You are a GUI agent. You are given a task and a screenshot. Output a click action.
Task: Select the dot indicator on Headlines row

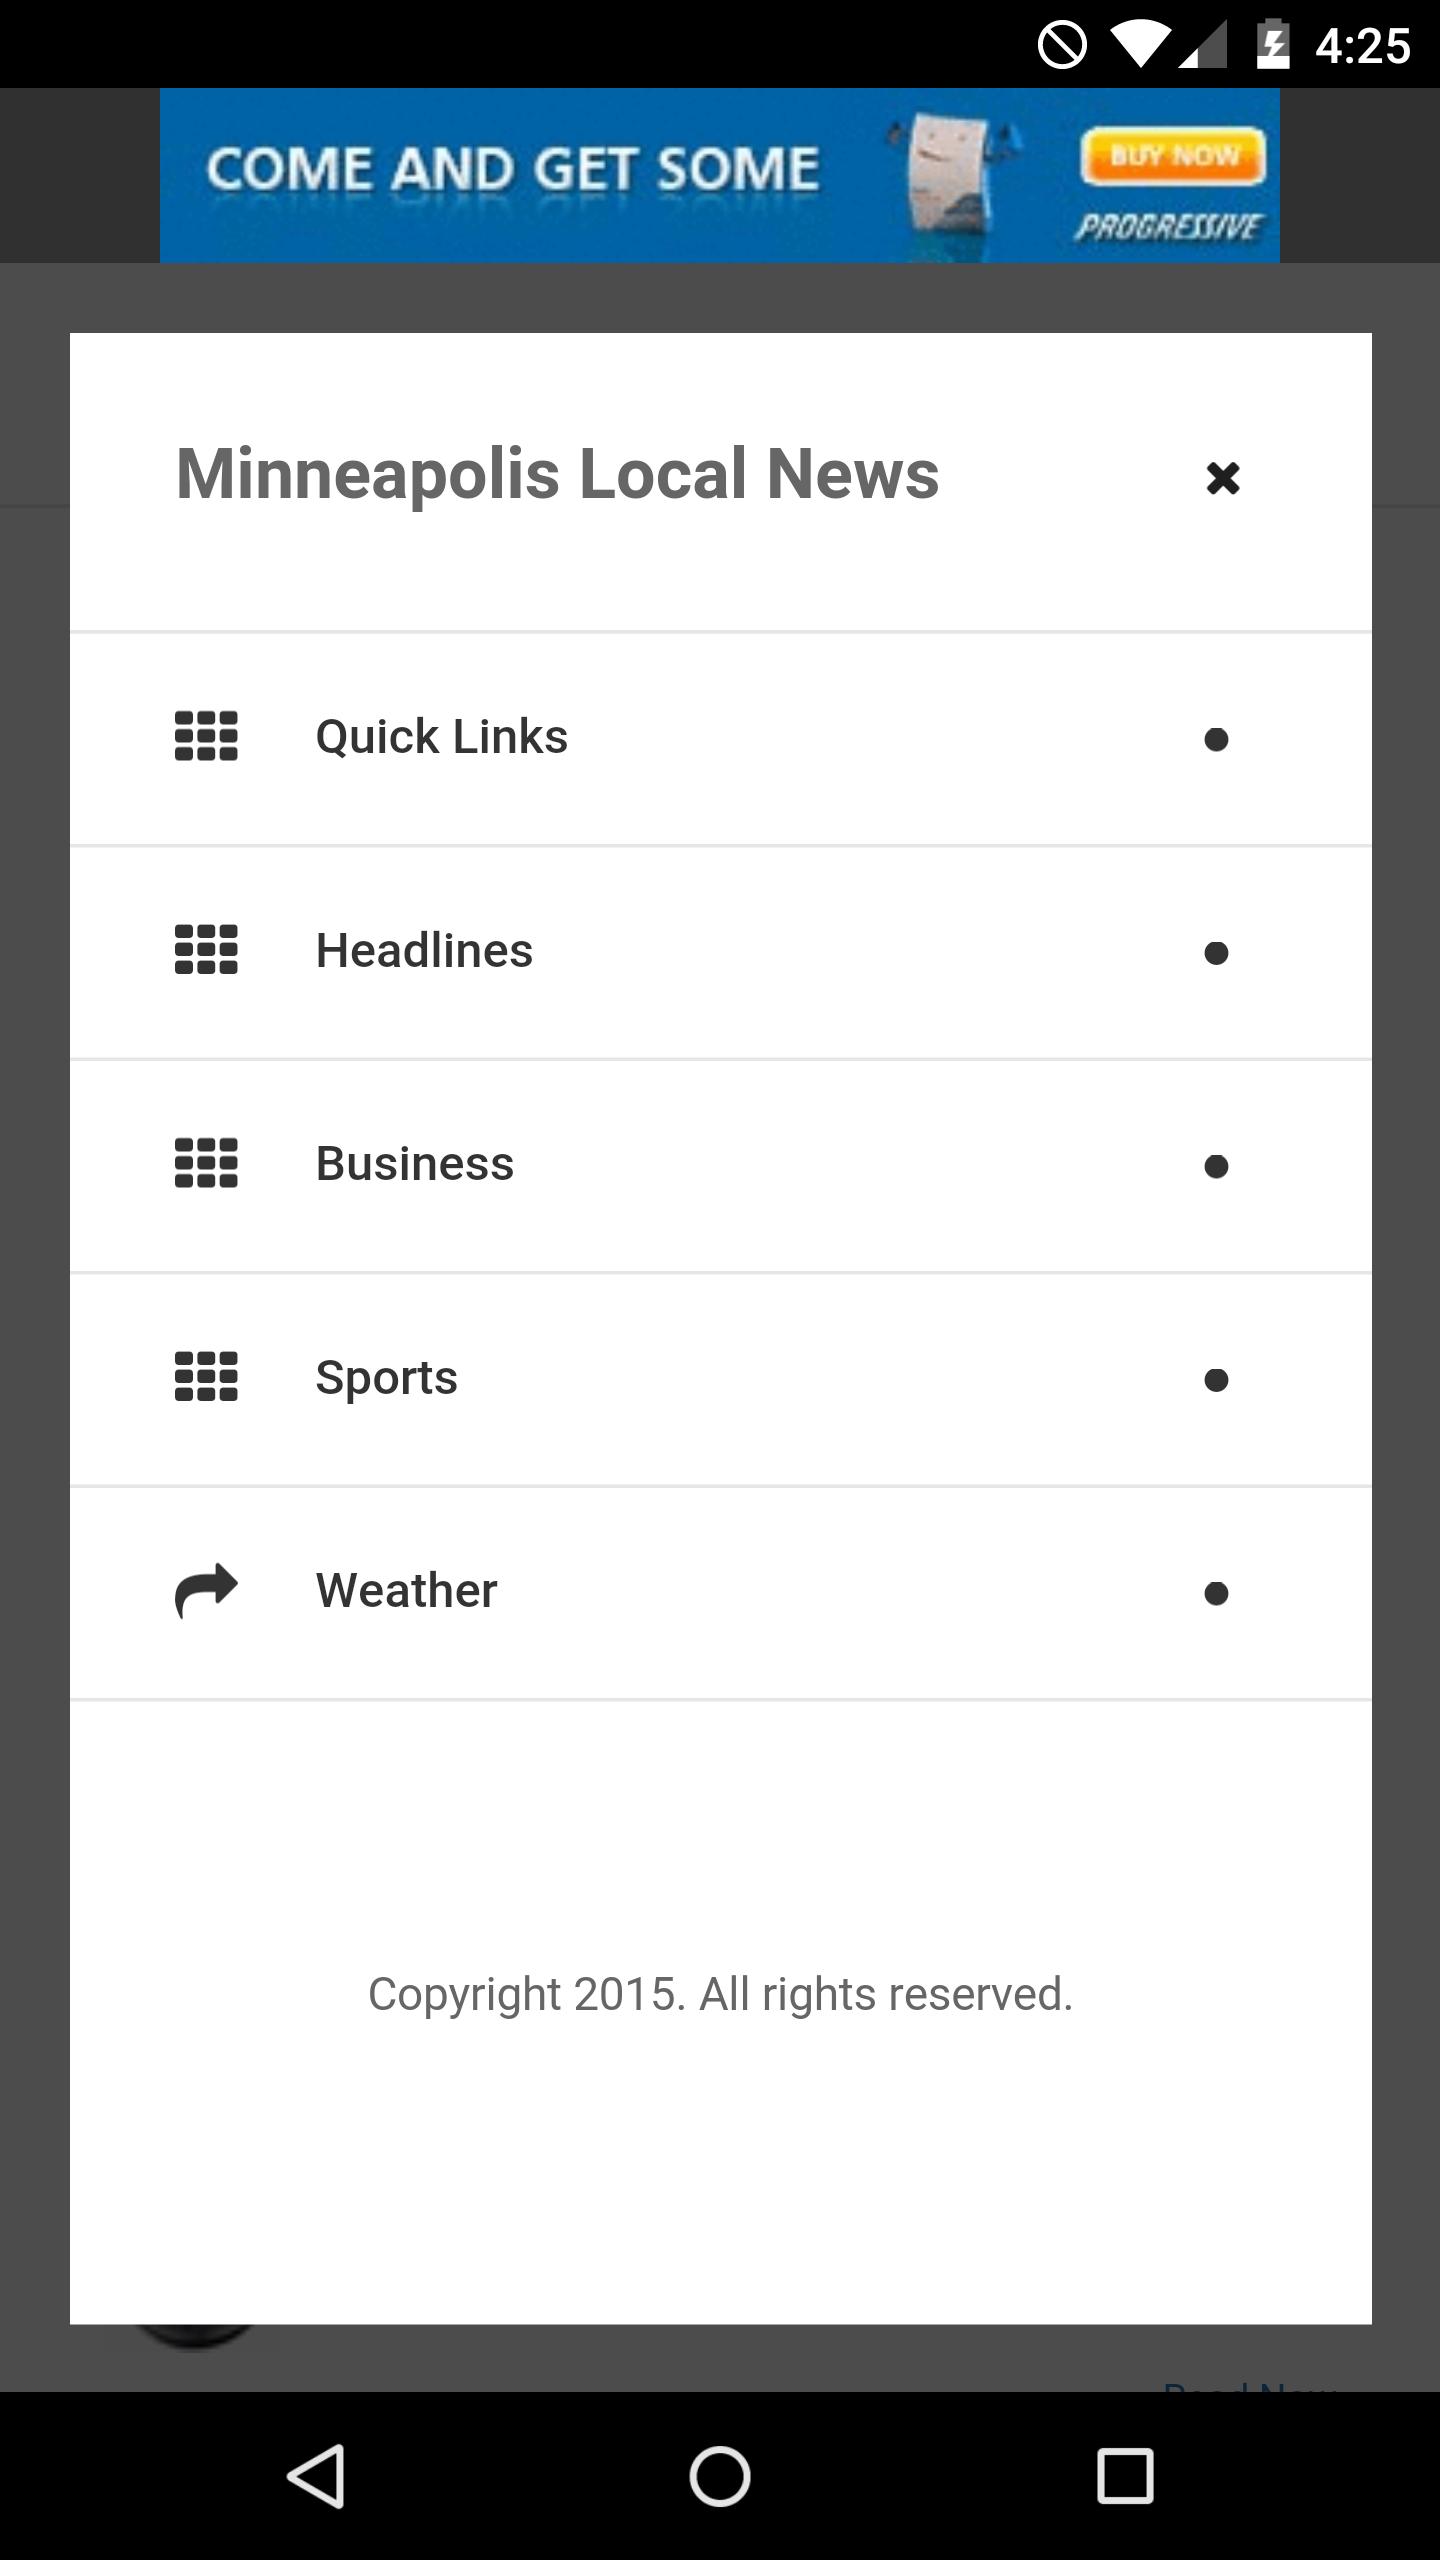click(x=1216, y=953)
